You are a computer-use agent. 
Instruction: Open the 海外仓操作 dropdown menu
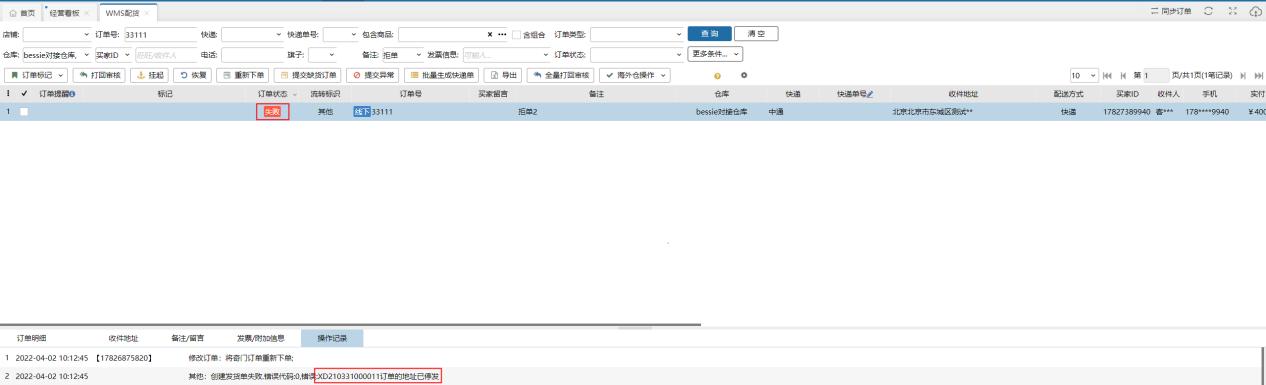pyautogui.click(x=636, y=75)
